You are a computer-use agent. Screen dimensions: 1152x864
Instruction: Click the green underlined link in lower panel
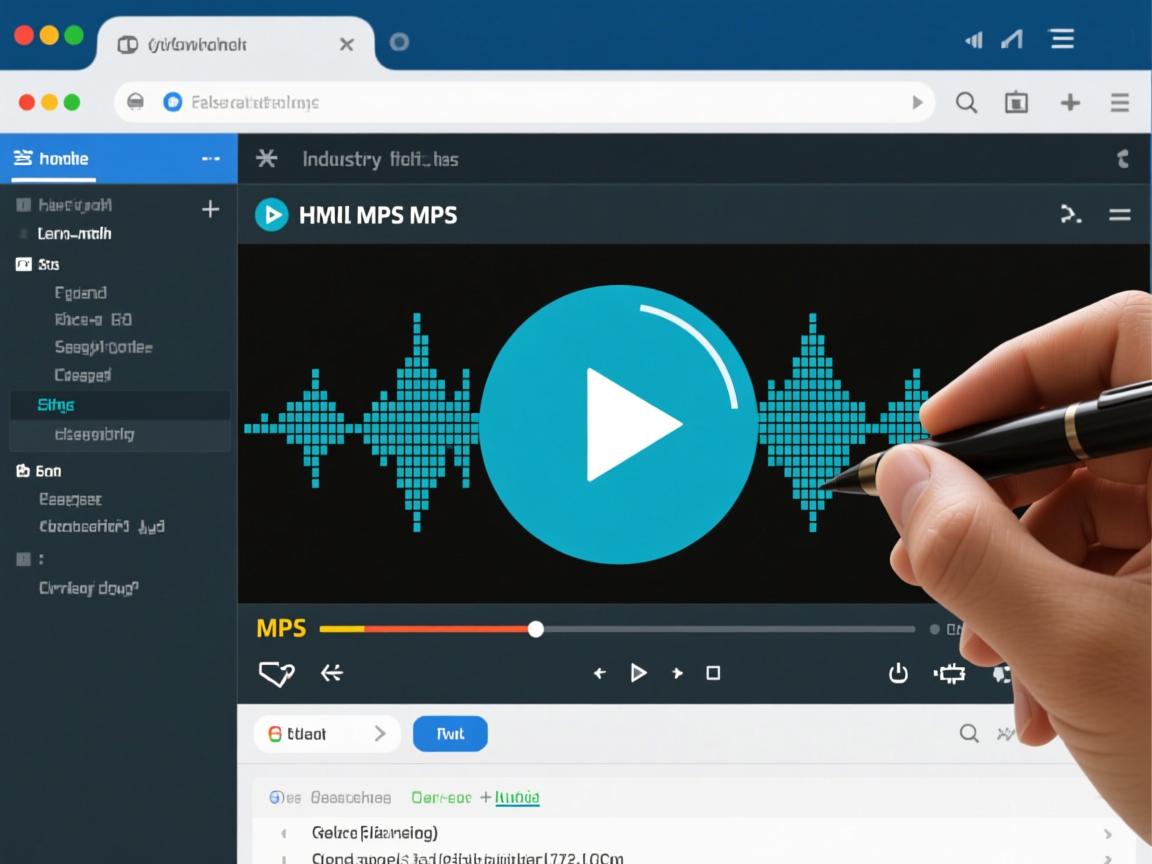coord(516,798)
